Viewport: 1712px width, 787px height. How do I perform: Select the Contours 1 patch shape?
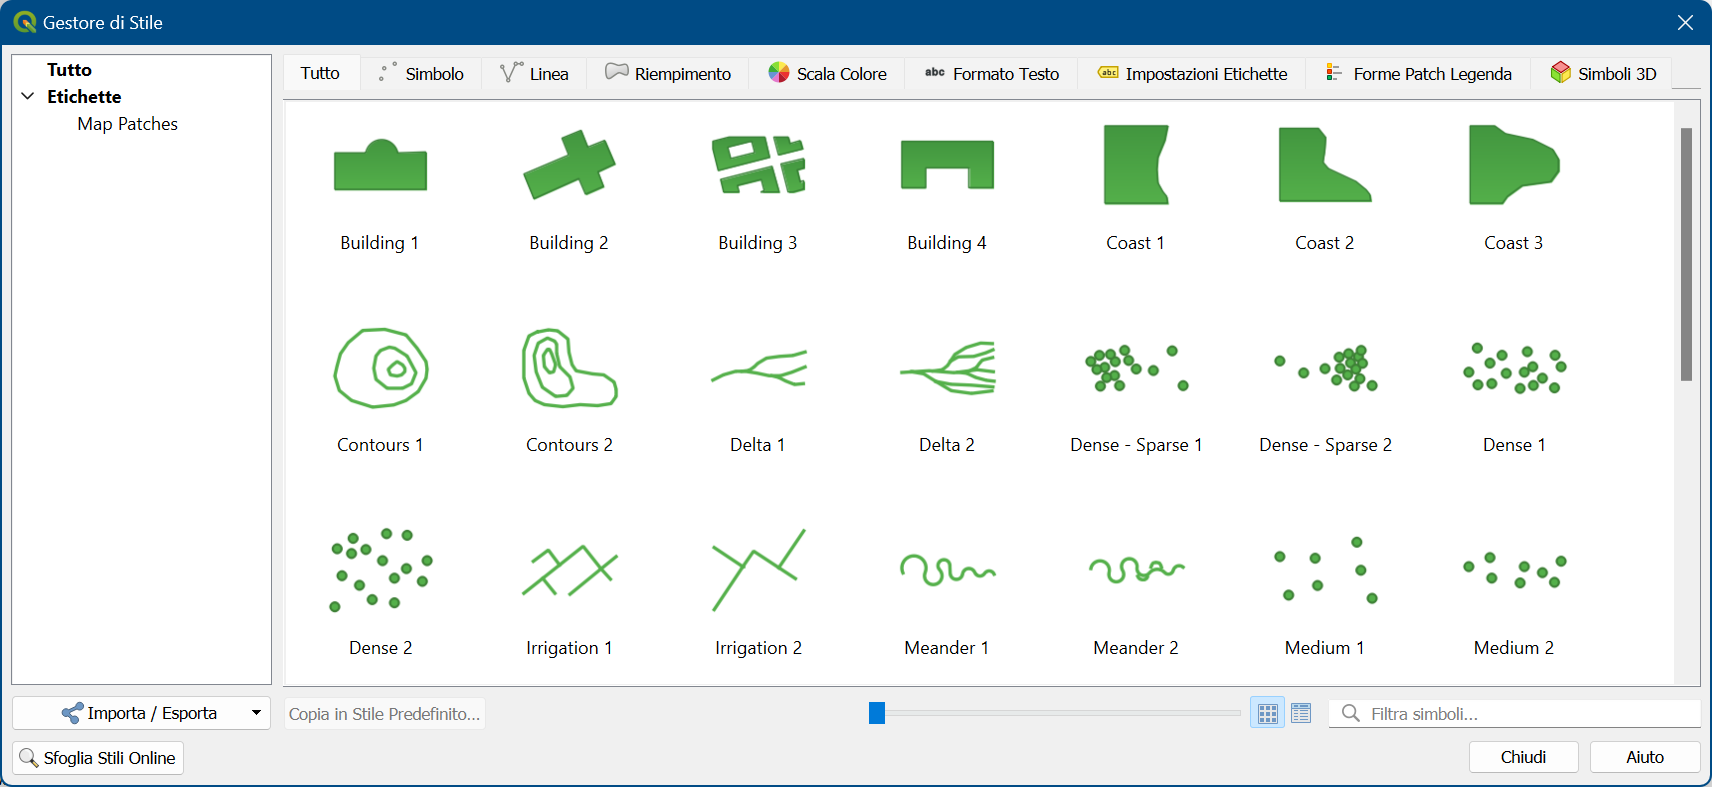[380, 390]
